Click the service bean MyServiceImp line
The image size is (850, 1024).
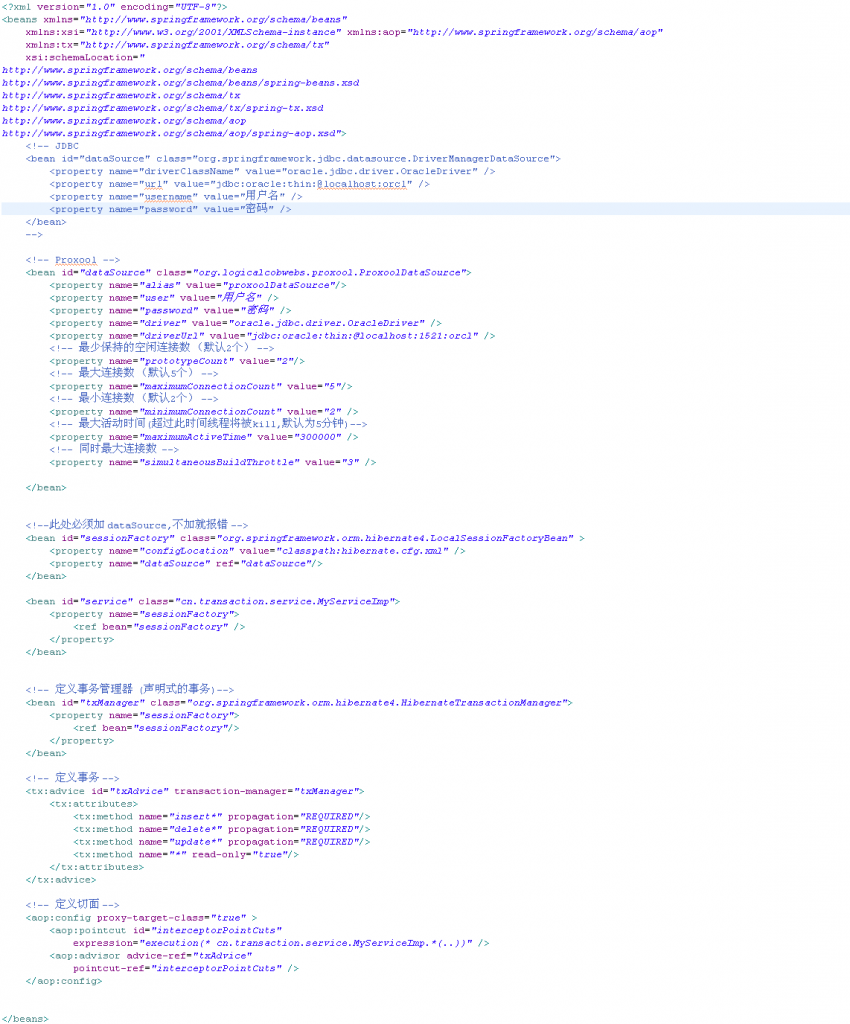click(x=213, y=601)
